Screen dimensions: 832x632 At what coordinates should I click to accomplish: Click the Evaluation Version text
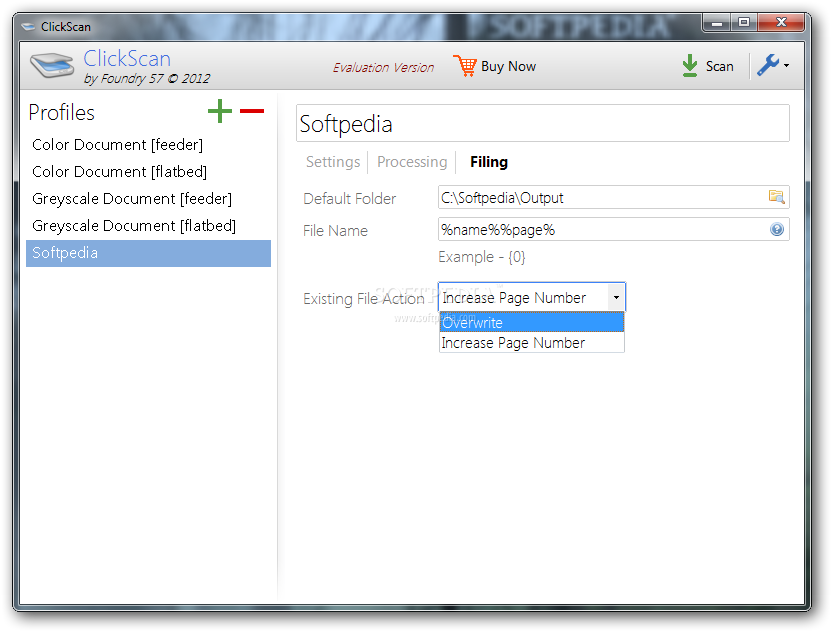tap(383, 67)
